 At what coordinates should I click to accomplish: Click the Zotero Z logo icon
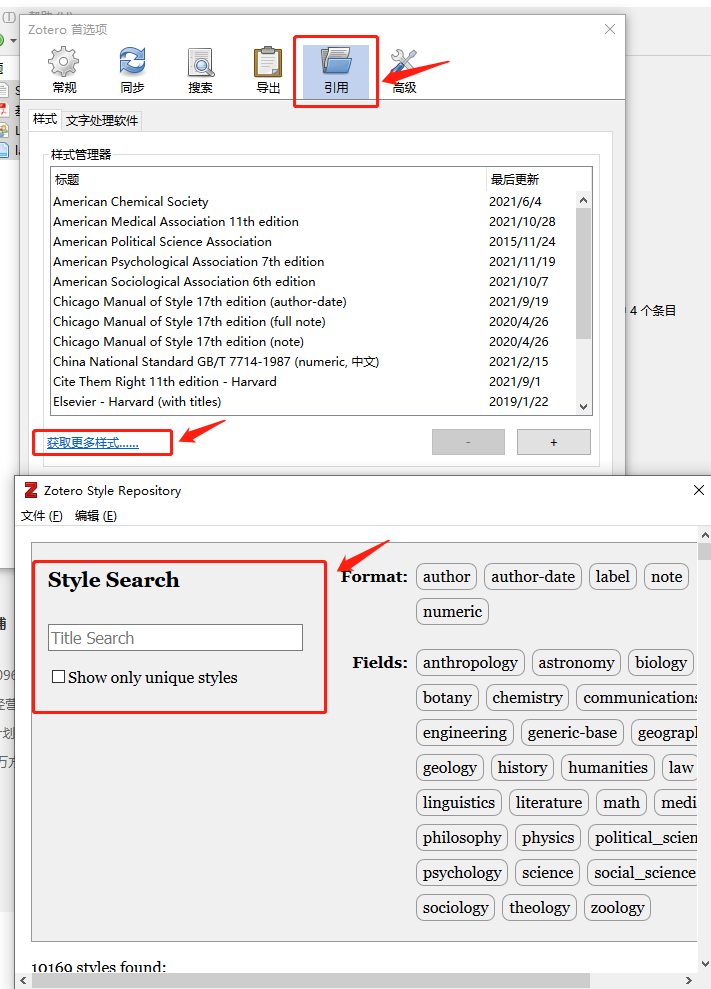(31, 490)
